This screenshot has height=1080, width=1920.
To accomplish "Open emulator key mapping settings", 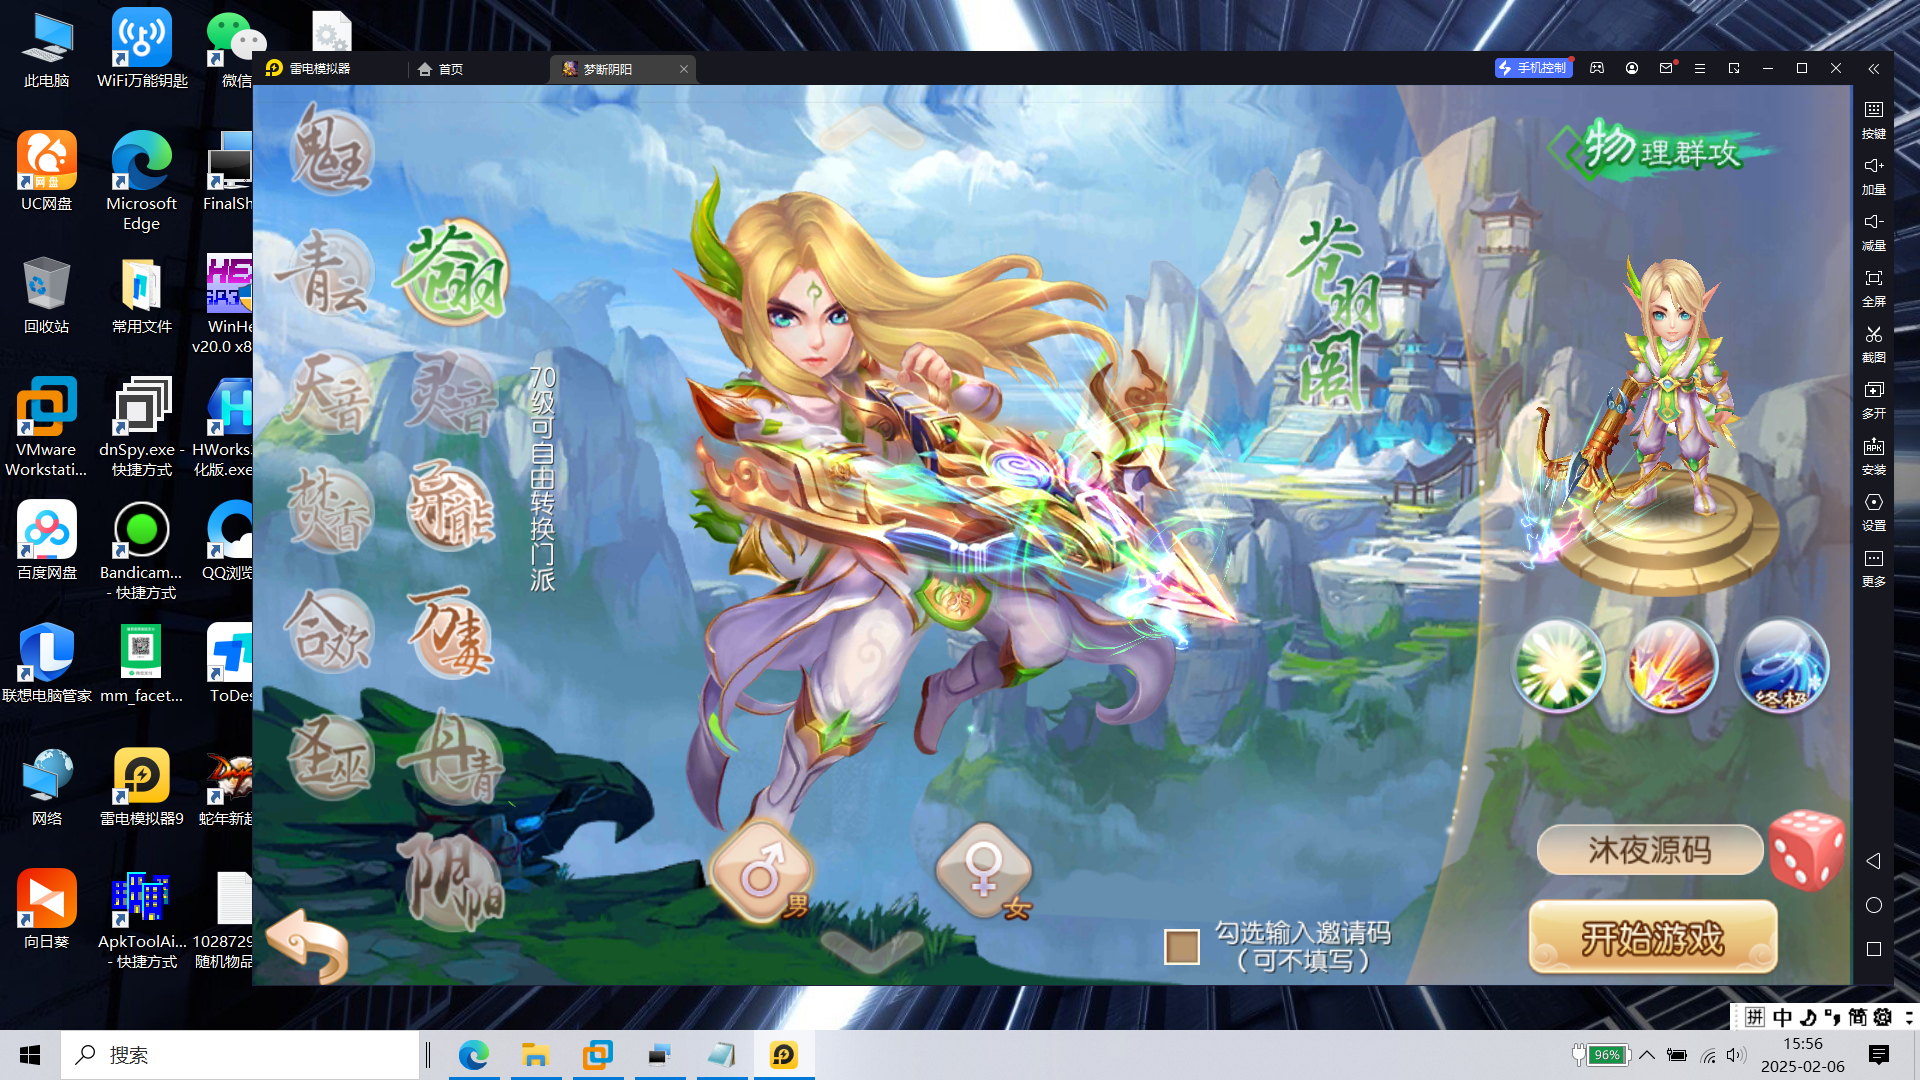I will tap(1873, 118).
